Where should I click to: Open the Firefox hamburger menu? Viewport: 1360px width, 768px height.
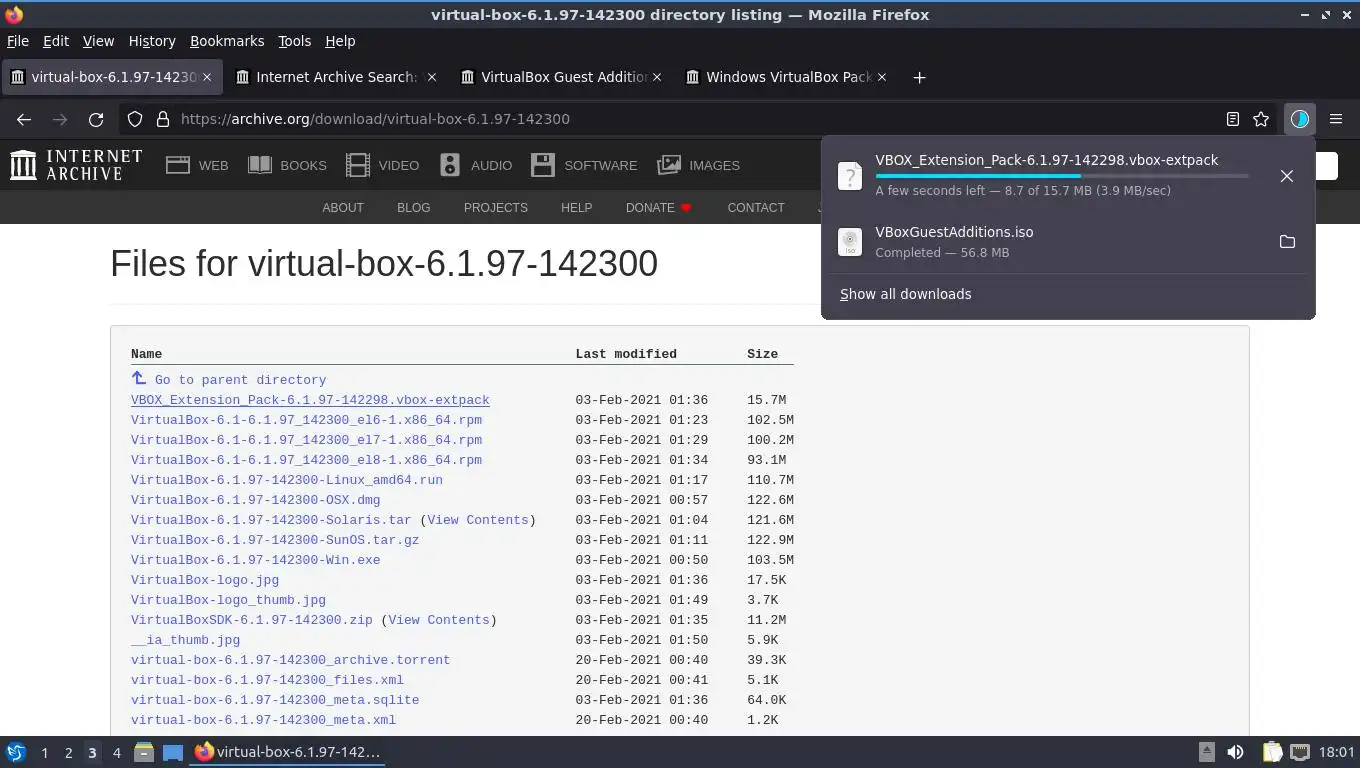[1336, 119]
